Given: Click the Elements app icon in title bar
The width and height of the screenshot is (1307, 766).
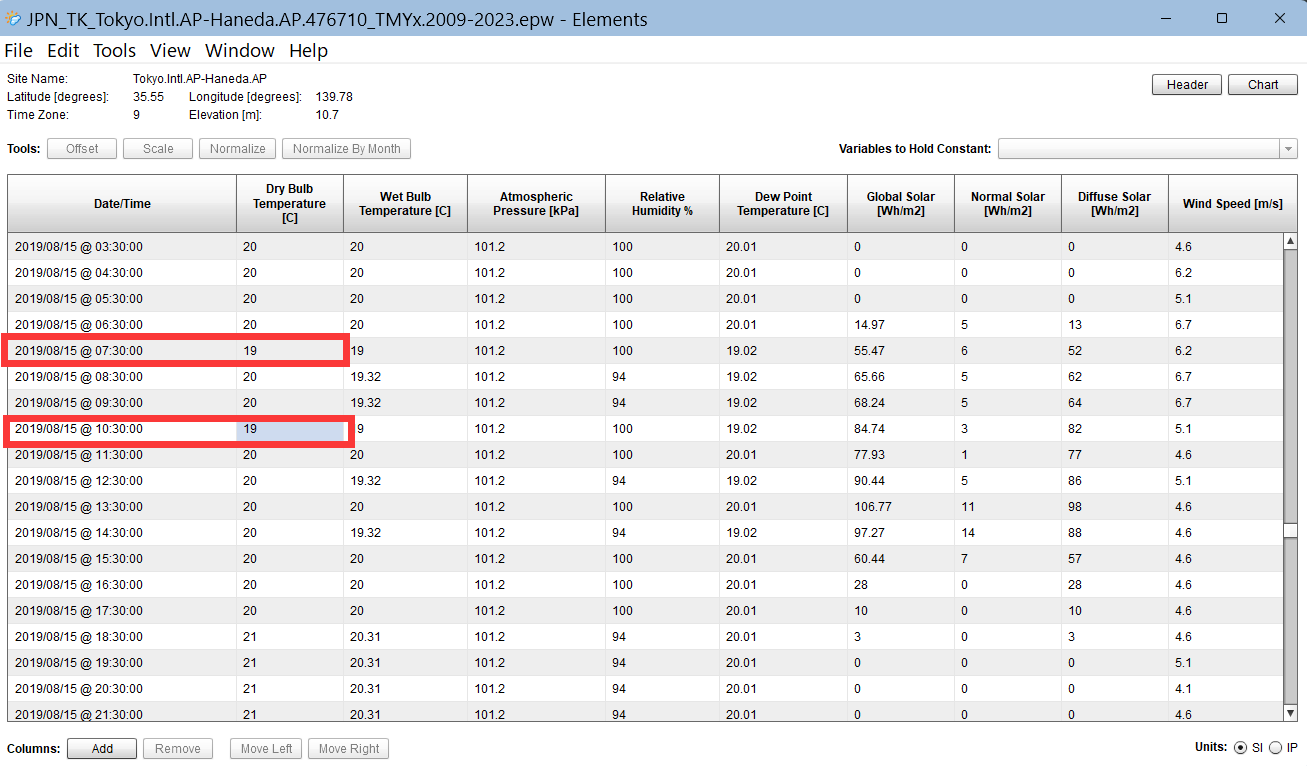Looking at the screenshot, I should tap(13, 19).
